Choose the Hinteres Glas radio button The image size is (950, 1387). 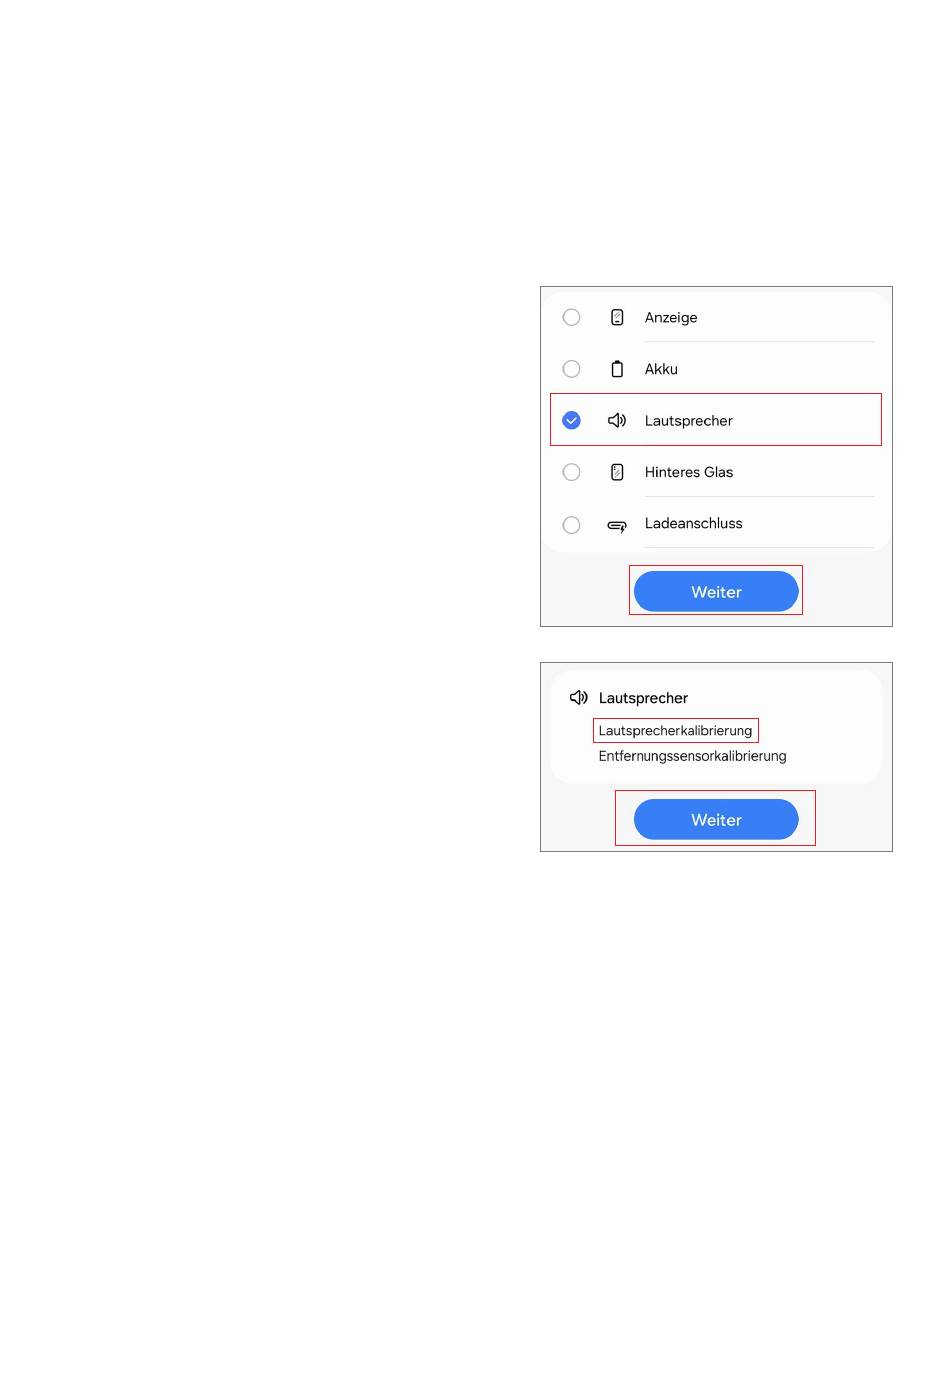click(571, 472)
